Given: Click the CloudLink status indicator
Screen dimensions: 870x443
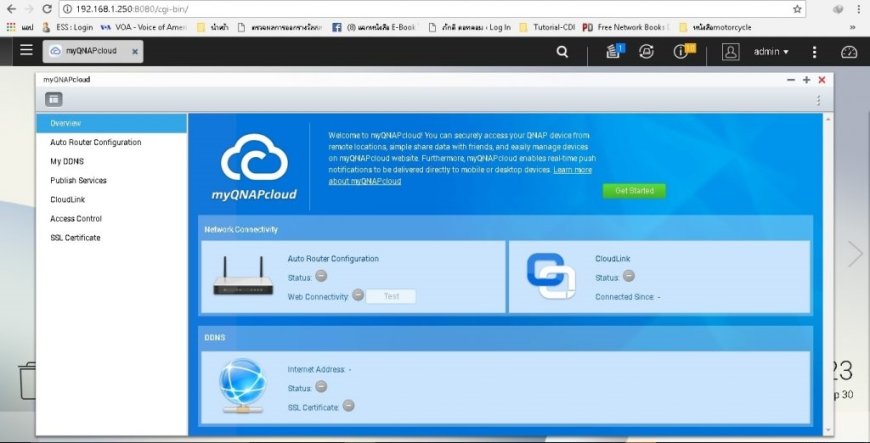Looking at the screenshot, I should 629,276.
